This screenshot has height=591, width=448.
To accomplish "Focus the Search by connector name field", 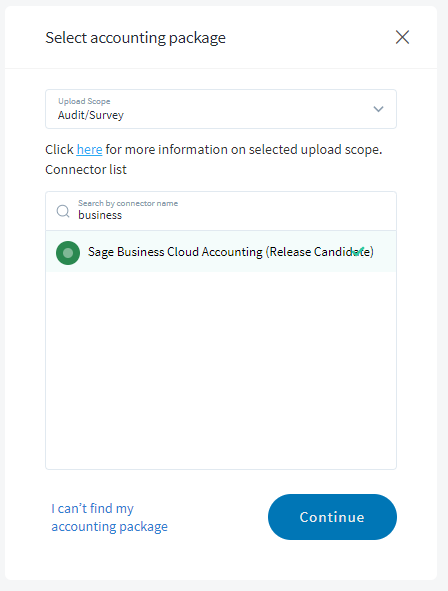I will coord(221,211).
